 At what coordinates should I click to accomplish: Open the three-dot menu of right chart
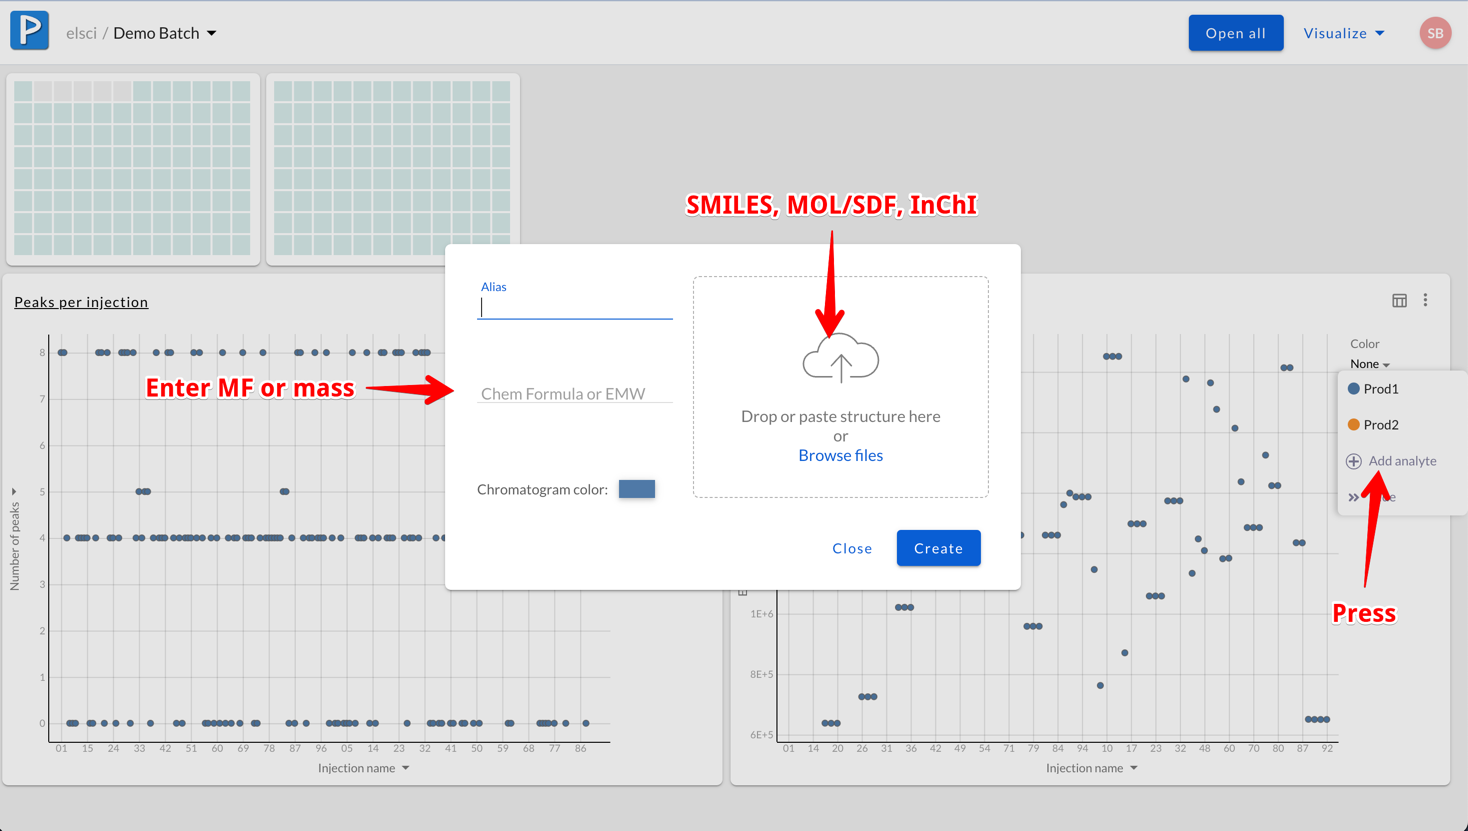coord(1426,301)
